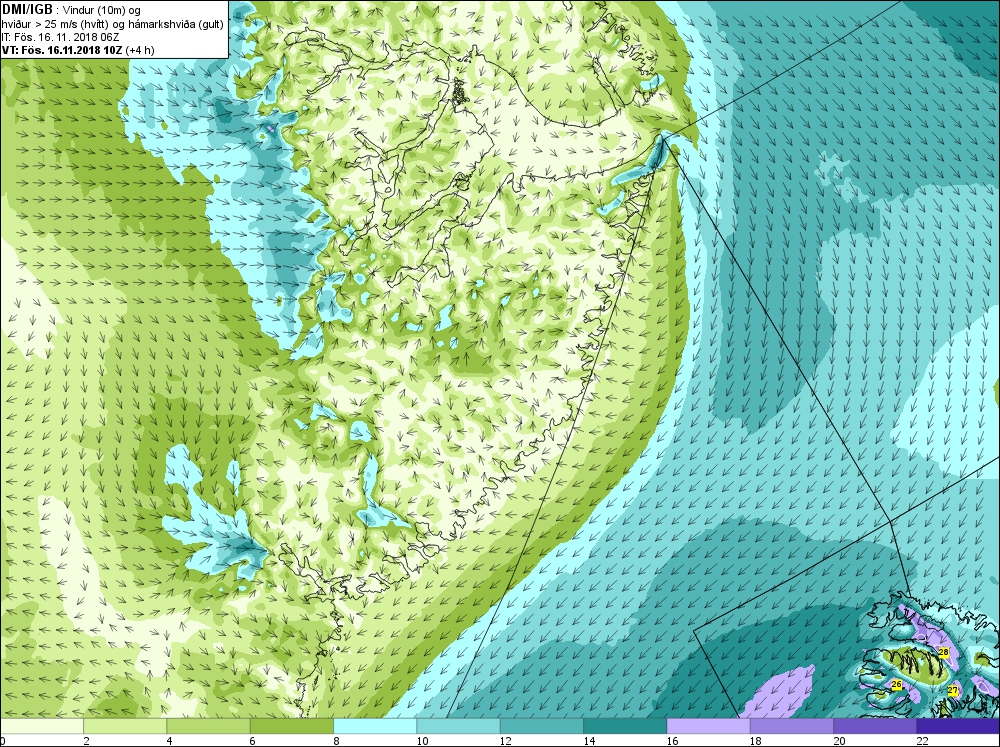Click scale number '12' under color bar
The height and width of the screenshot is (747, 1000).
tap(506, 741)
